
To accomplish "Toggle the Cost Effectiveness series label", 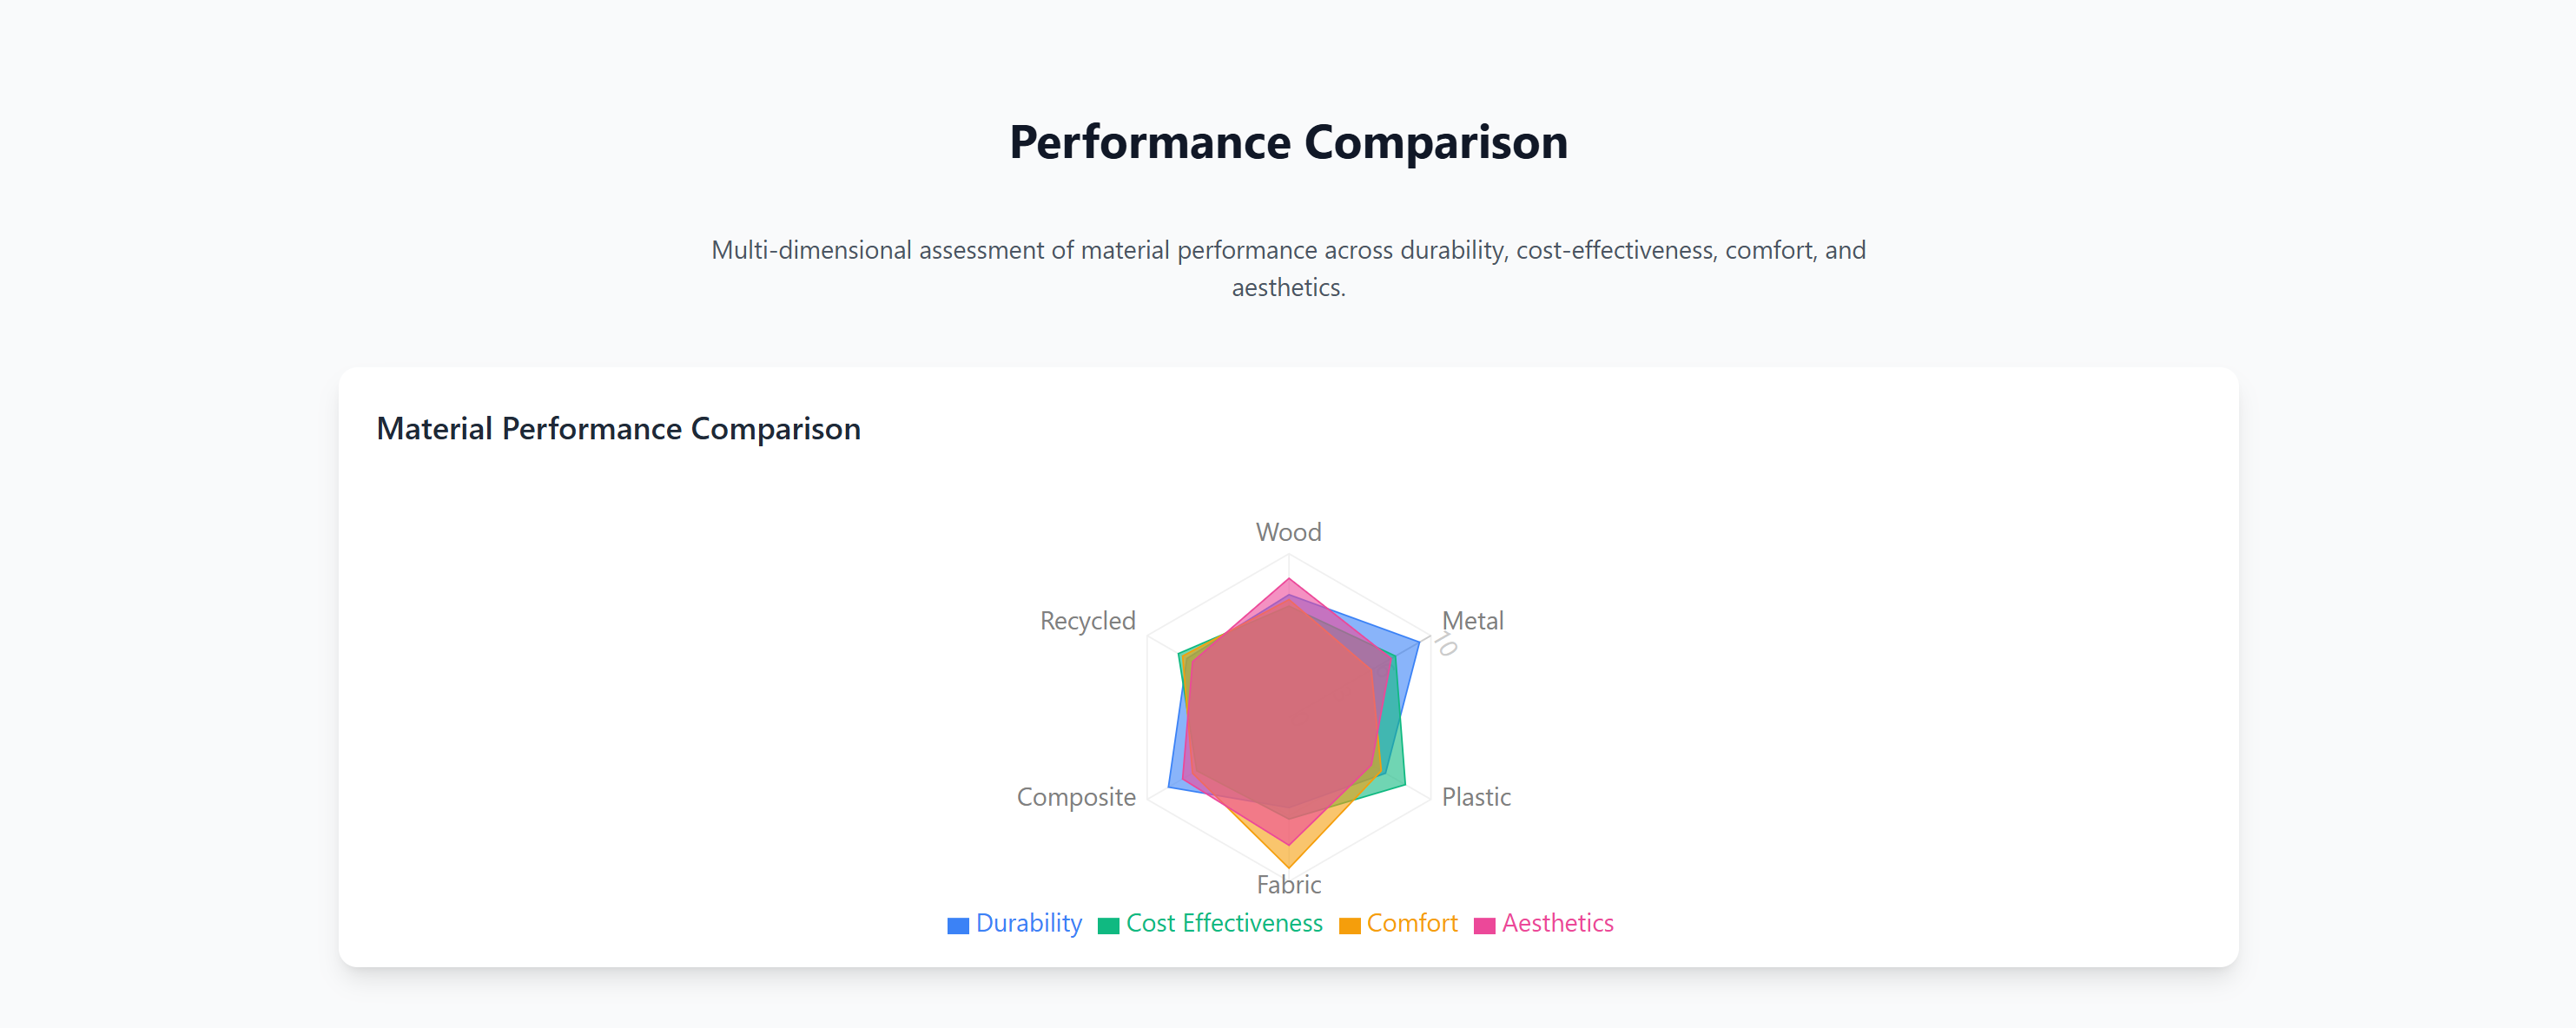I will (x=1224, y=923).
